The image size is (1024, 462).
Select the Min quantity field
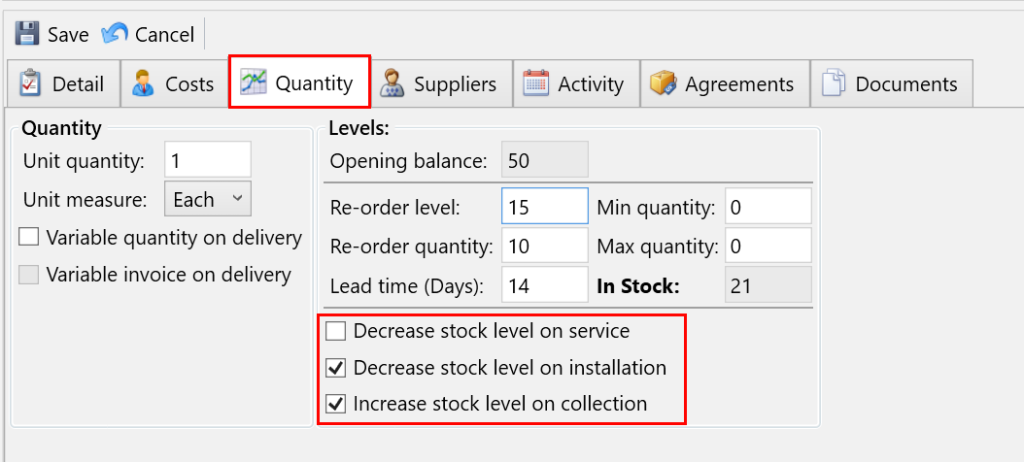[767, 208]
